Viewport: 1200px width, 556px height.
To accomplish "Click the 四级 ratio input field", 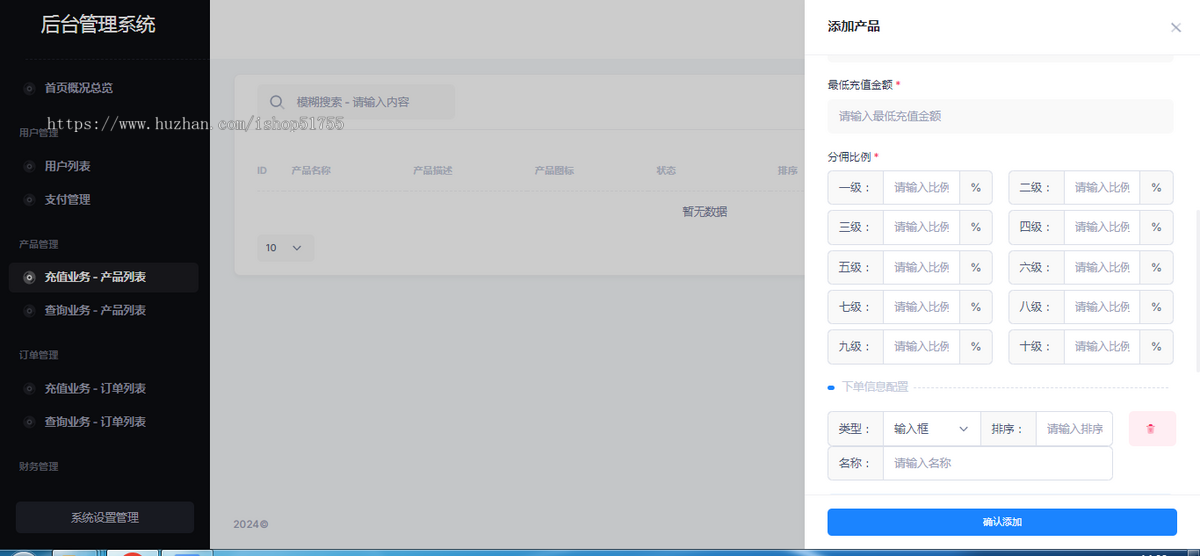I will tap(1102, 227).
